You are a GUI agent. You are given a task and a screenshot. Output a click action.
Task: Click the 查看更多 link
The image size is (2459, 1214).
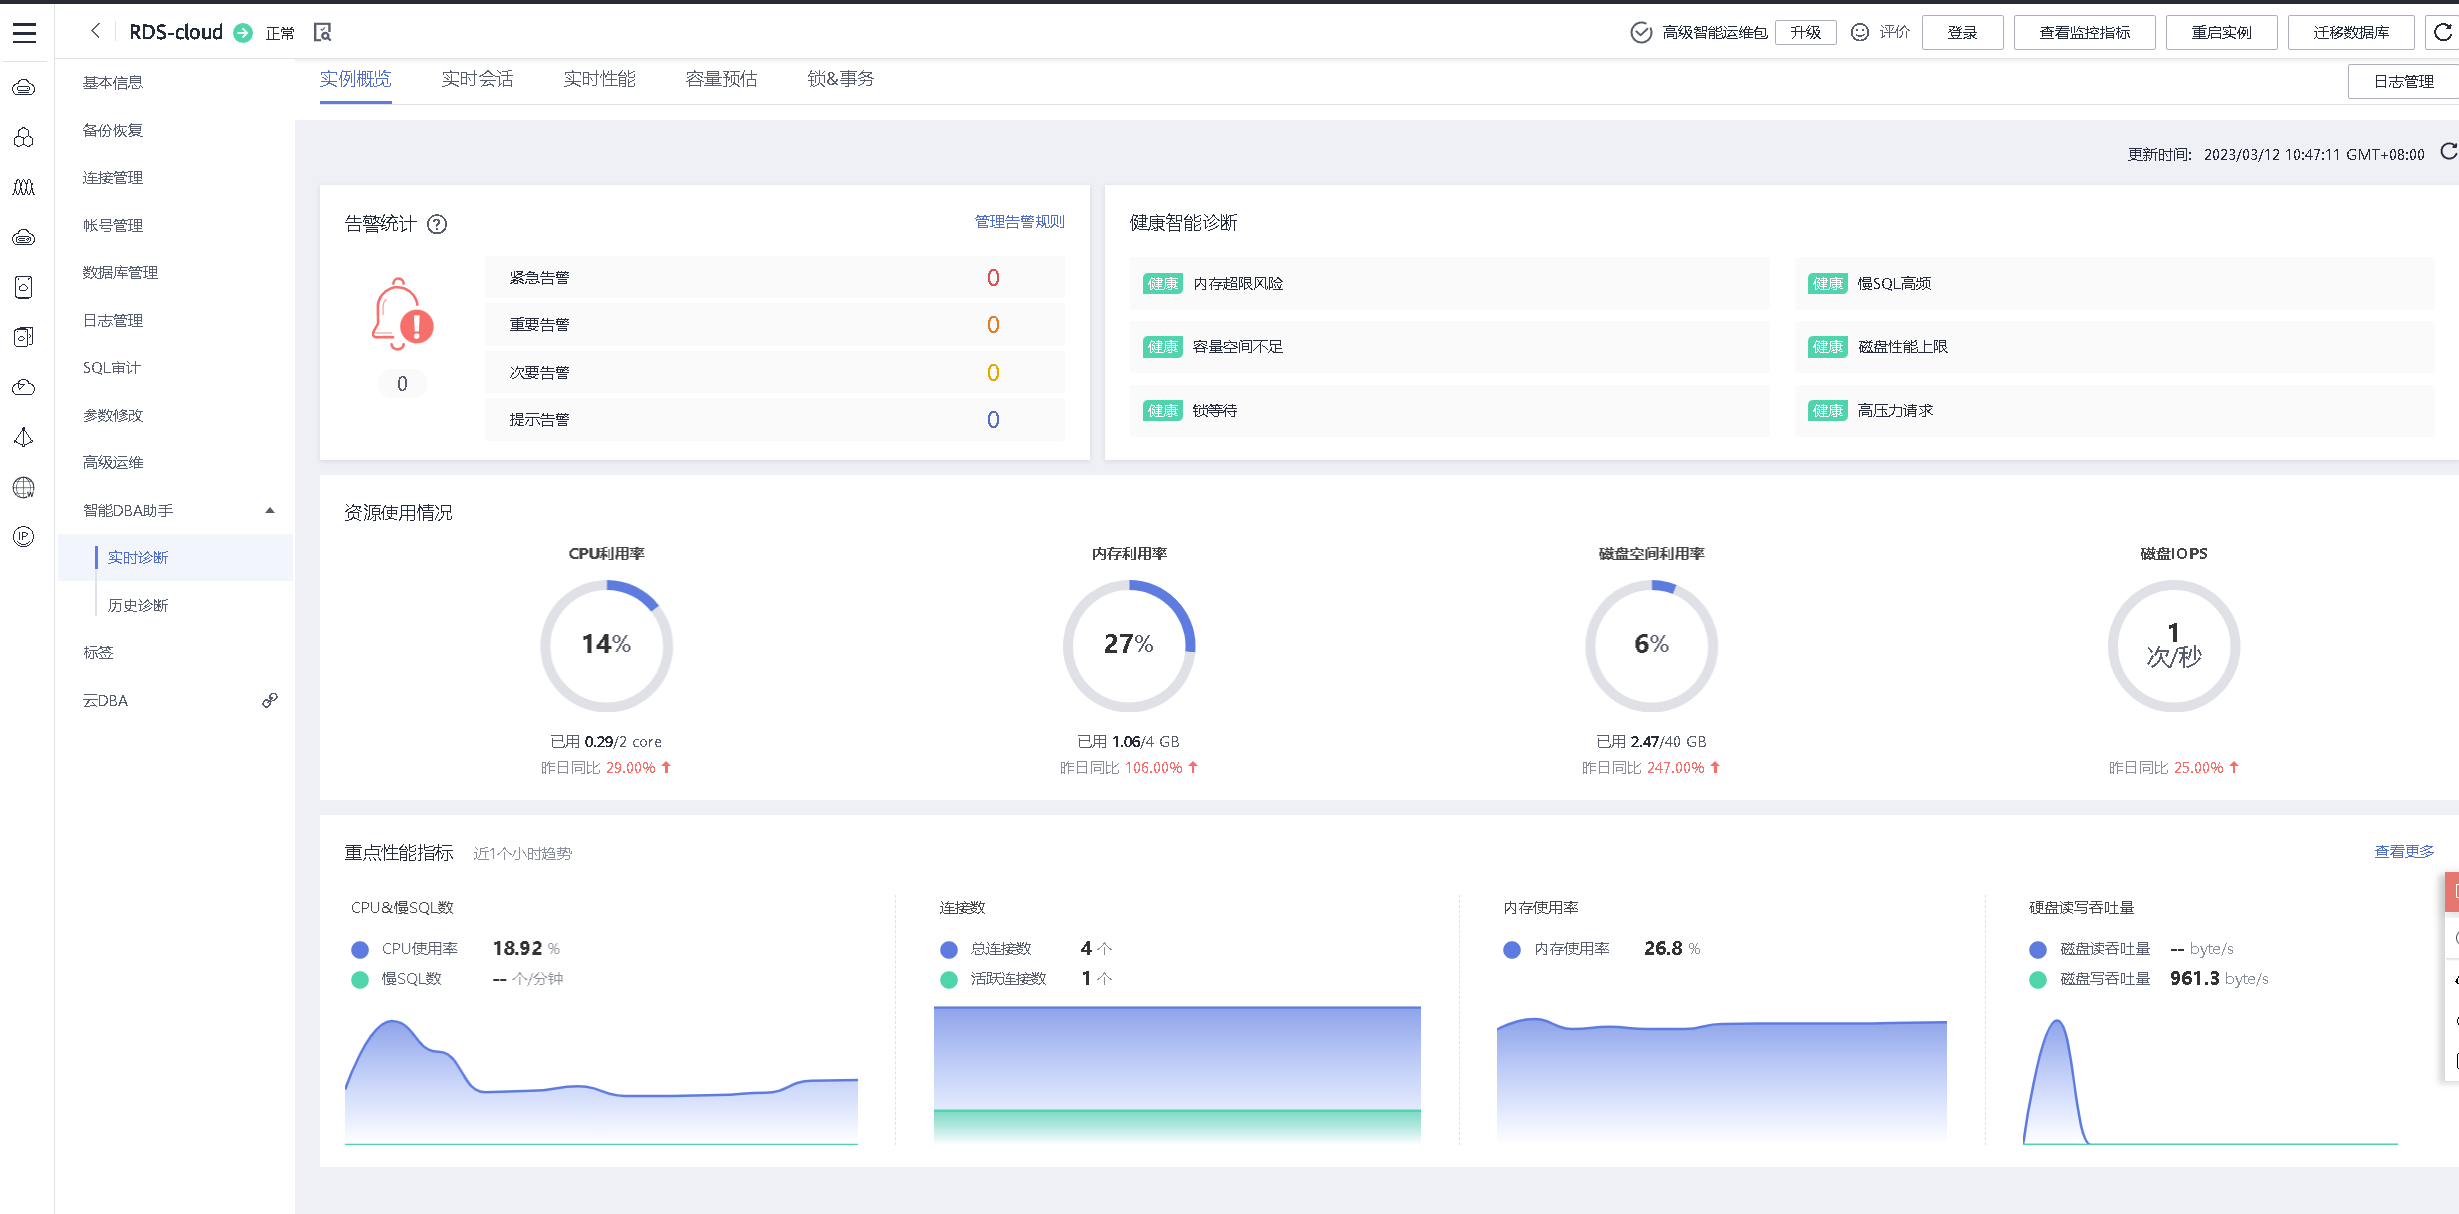coord(2404,851)
